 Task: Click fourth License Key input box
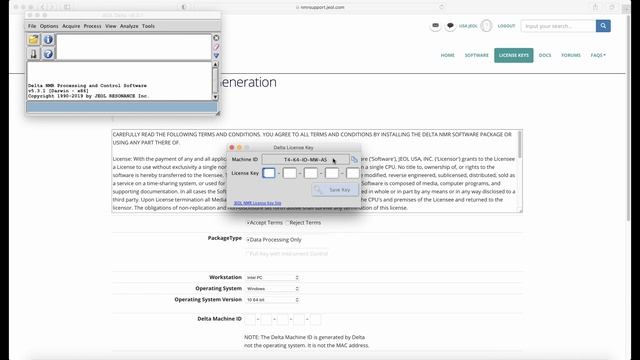tap(332, 173)
